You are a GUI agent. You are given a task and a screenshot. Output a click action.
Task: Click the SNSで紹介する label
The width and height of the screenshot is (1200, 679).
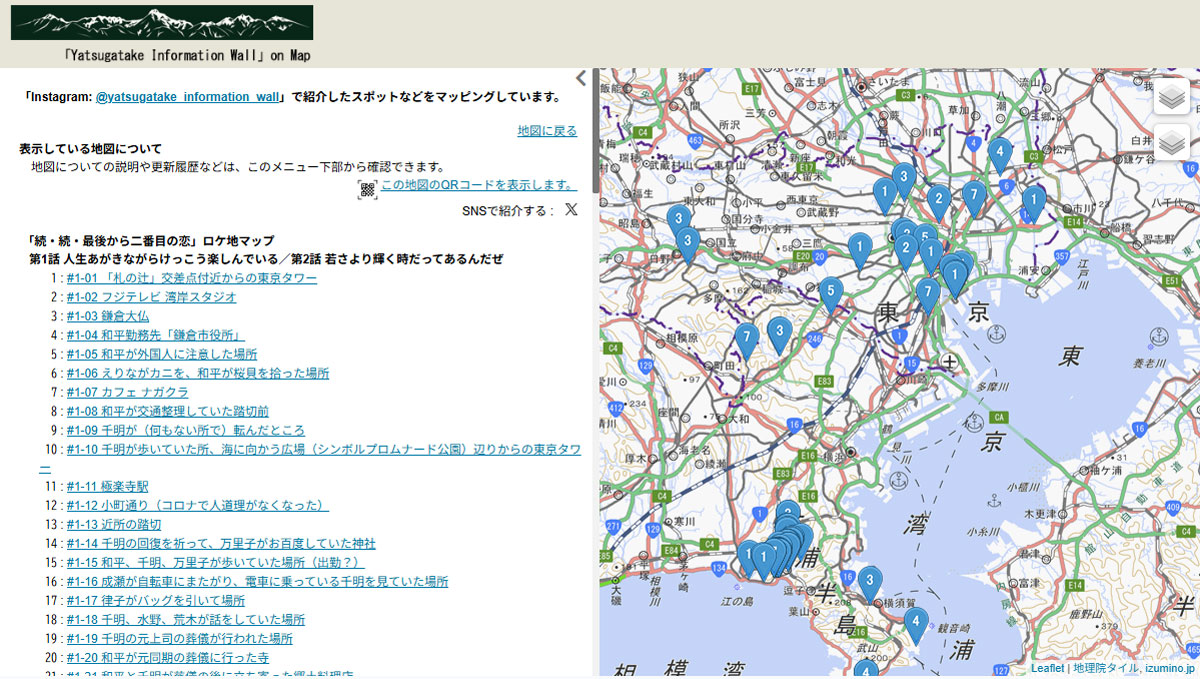[x=507, y=211]
